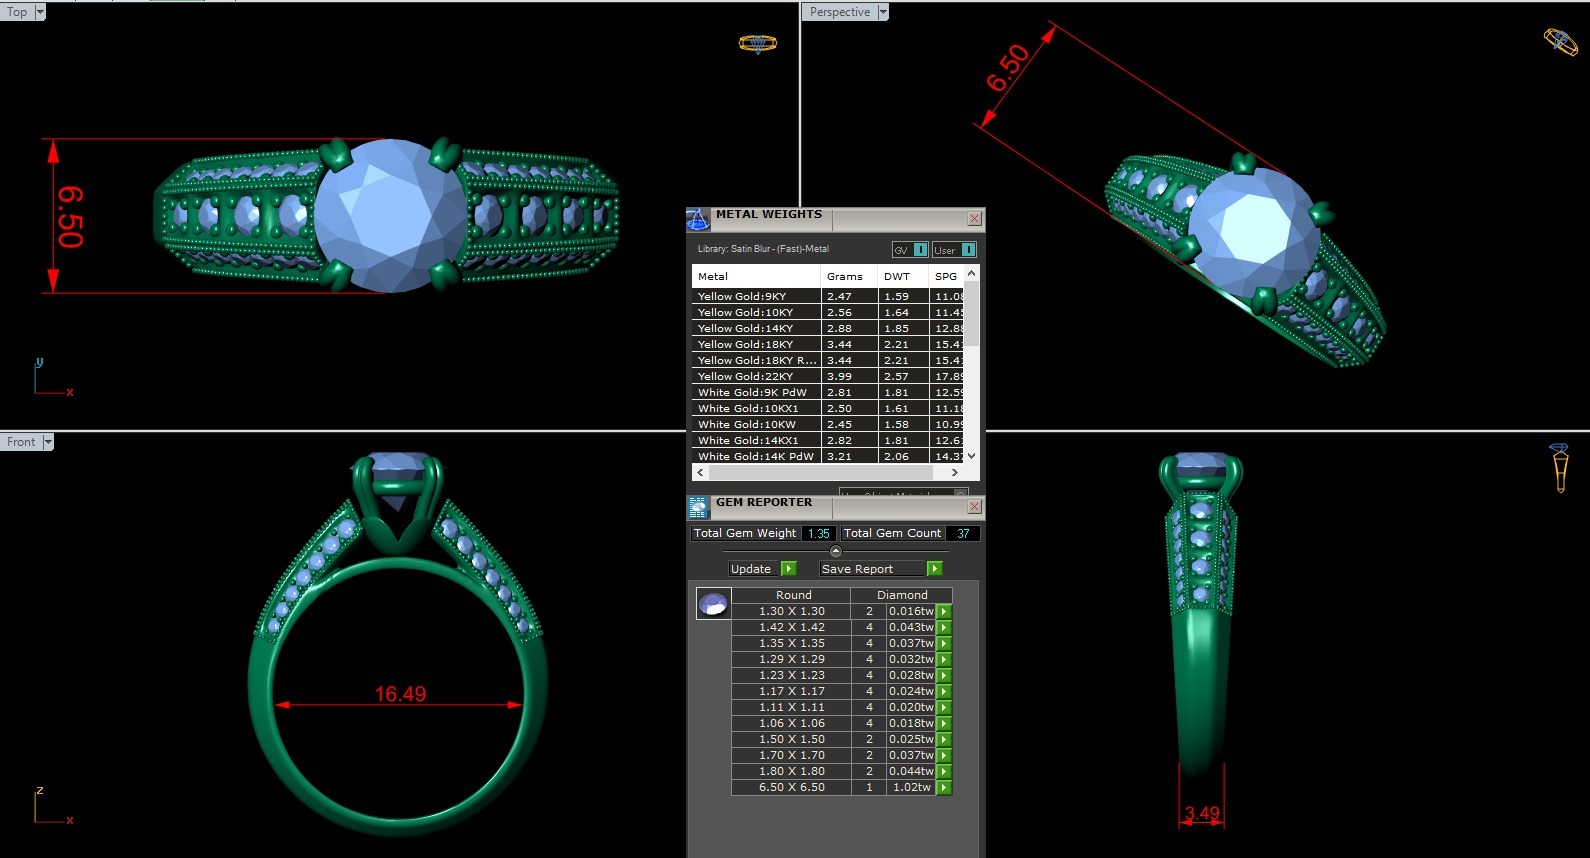The height and width of the screenshot is (858, 1590).
Task: Click the Total Gem Count value 37
Action: coord(963,533)
